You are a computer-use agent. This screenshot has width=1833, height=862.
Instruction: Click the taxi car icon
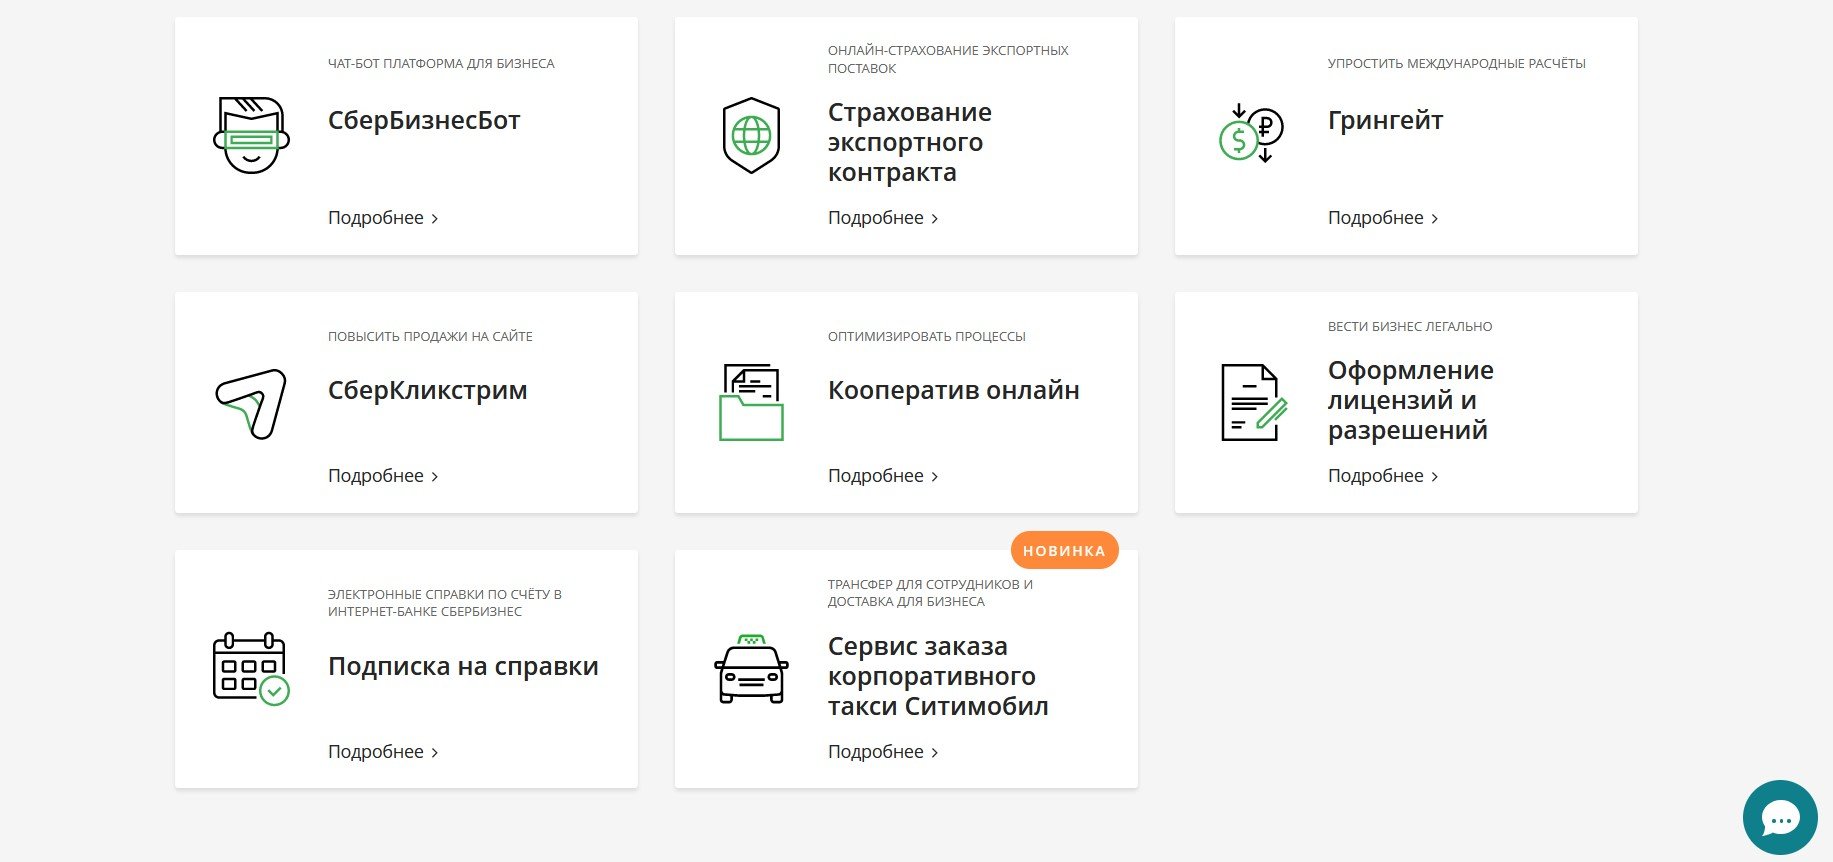click(751, 669)
